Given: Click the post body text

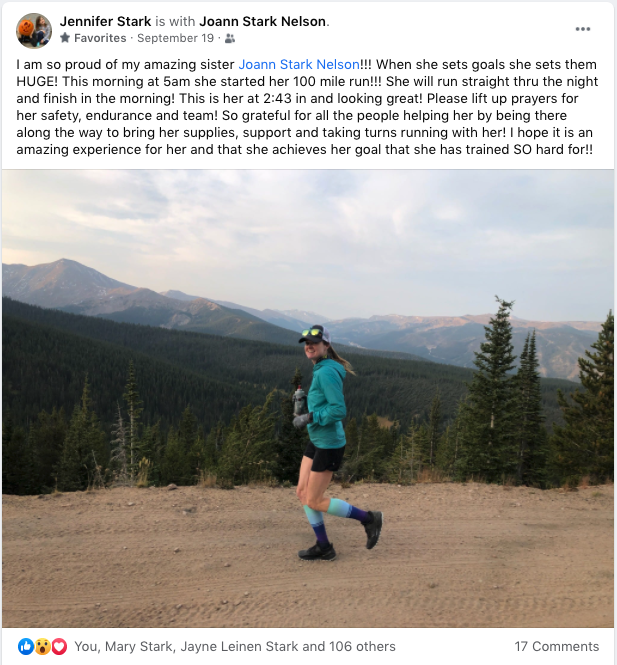Looking at the screenshot, I should click(307, 107).
